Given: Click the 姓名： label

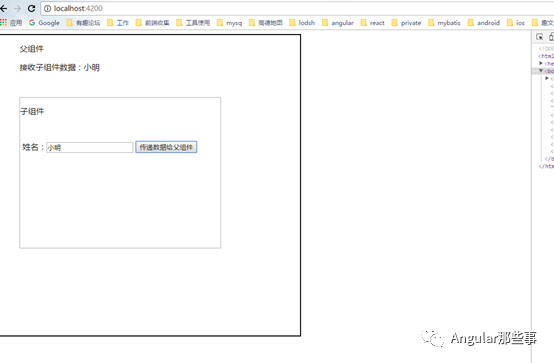Looking at the screenshot, I should 34,147.
